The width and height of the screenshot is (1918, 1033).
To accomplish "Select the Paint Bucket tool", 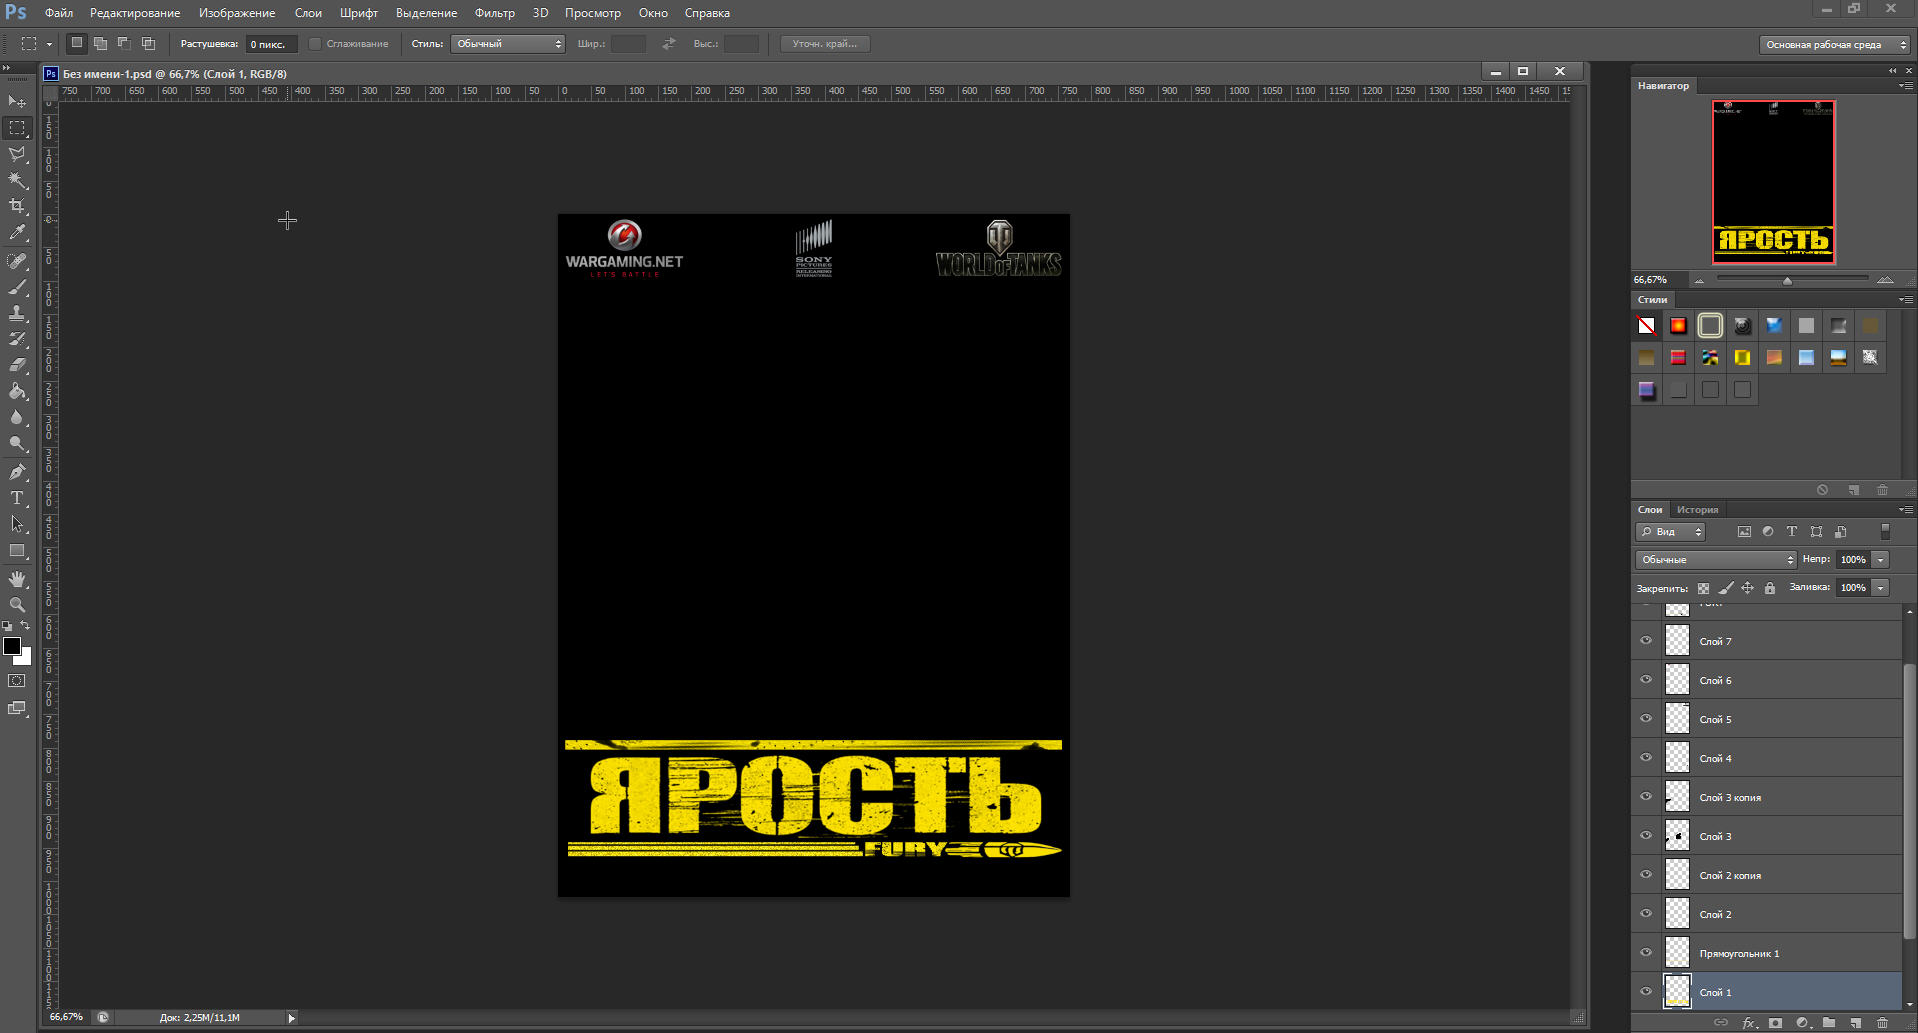I will point(17,391).
